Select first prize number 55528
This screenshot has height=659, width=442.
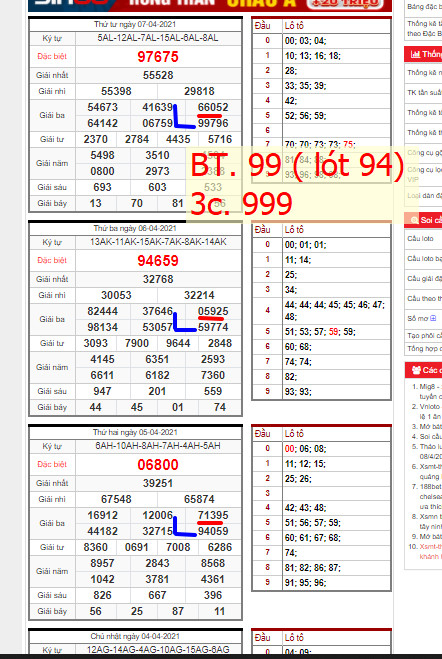[x=158, y=75]
